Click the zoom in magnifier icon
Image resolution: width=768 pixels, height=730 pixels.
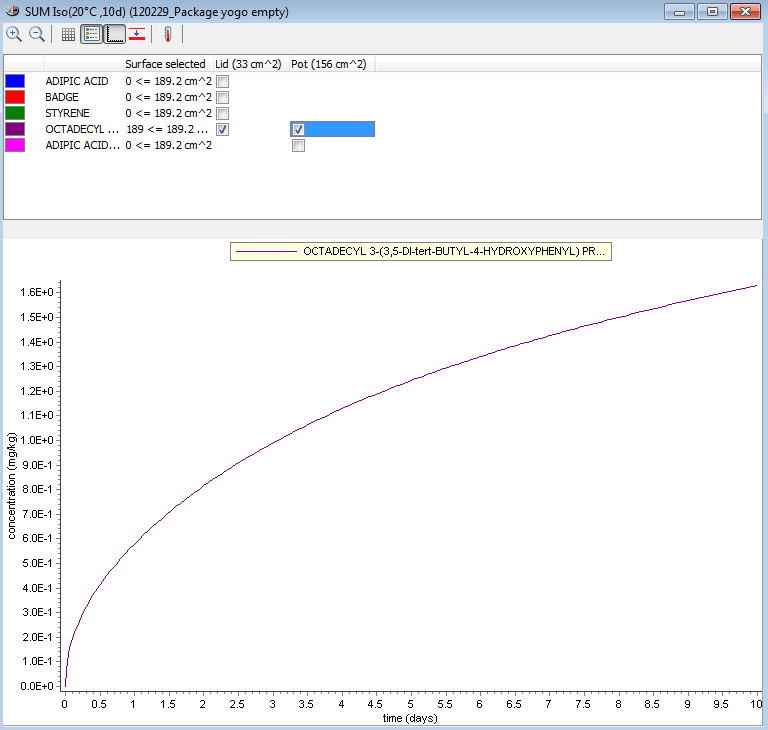coord(14,34)
